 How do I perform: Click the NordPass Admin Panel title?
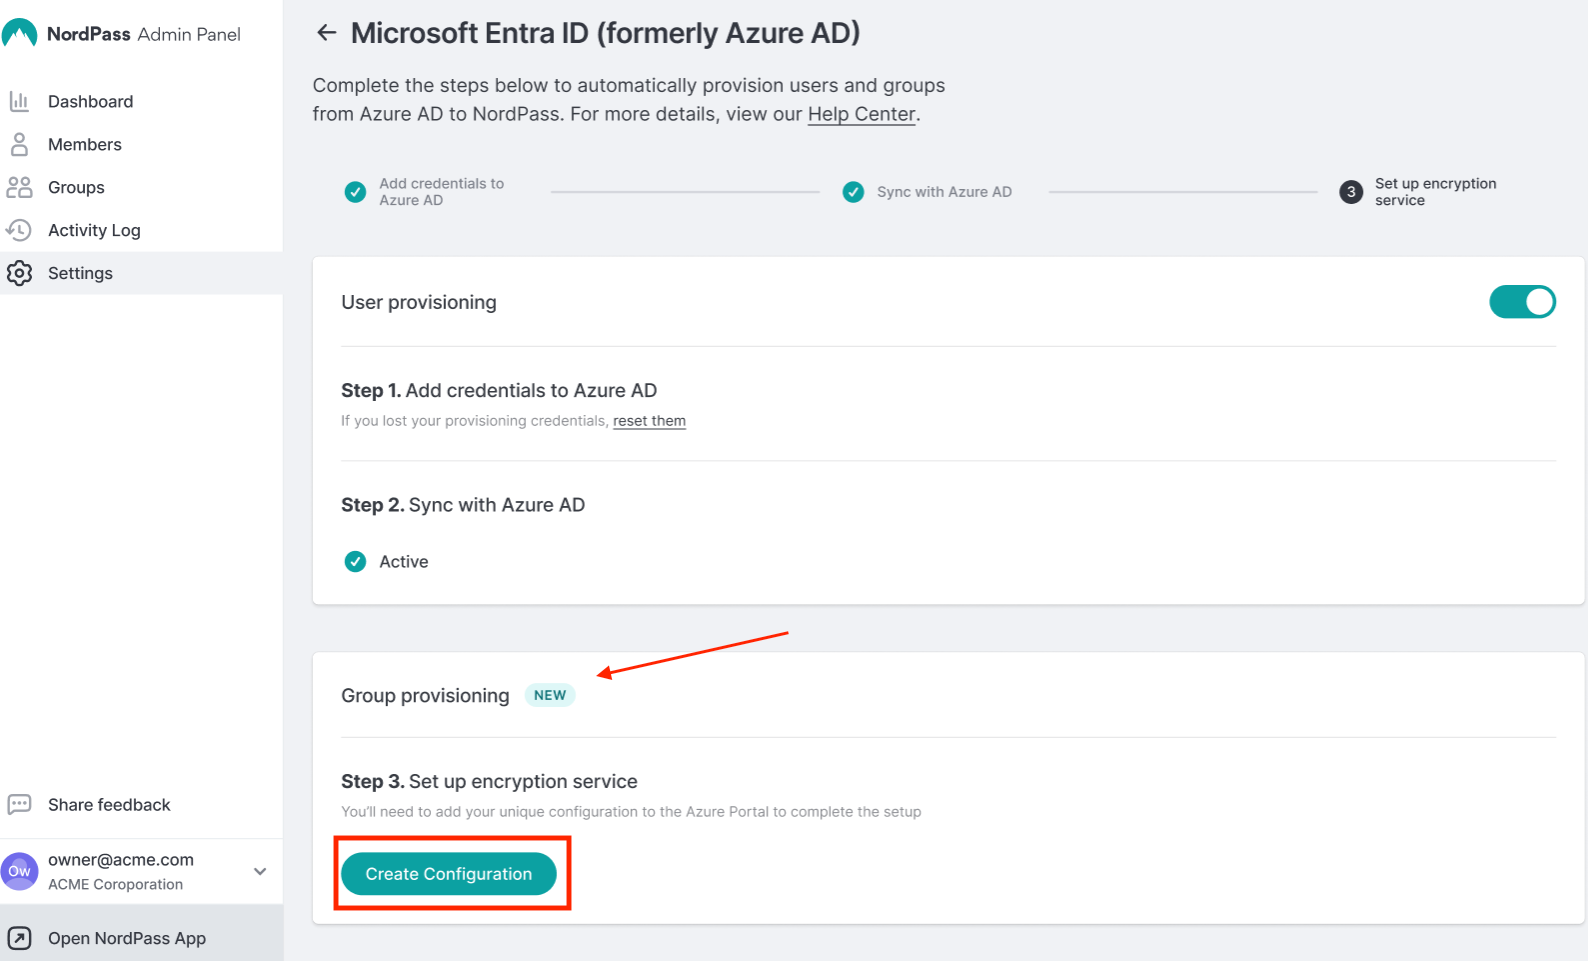(x=144, y=34)
